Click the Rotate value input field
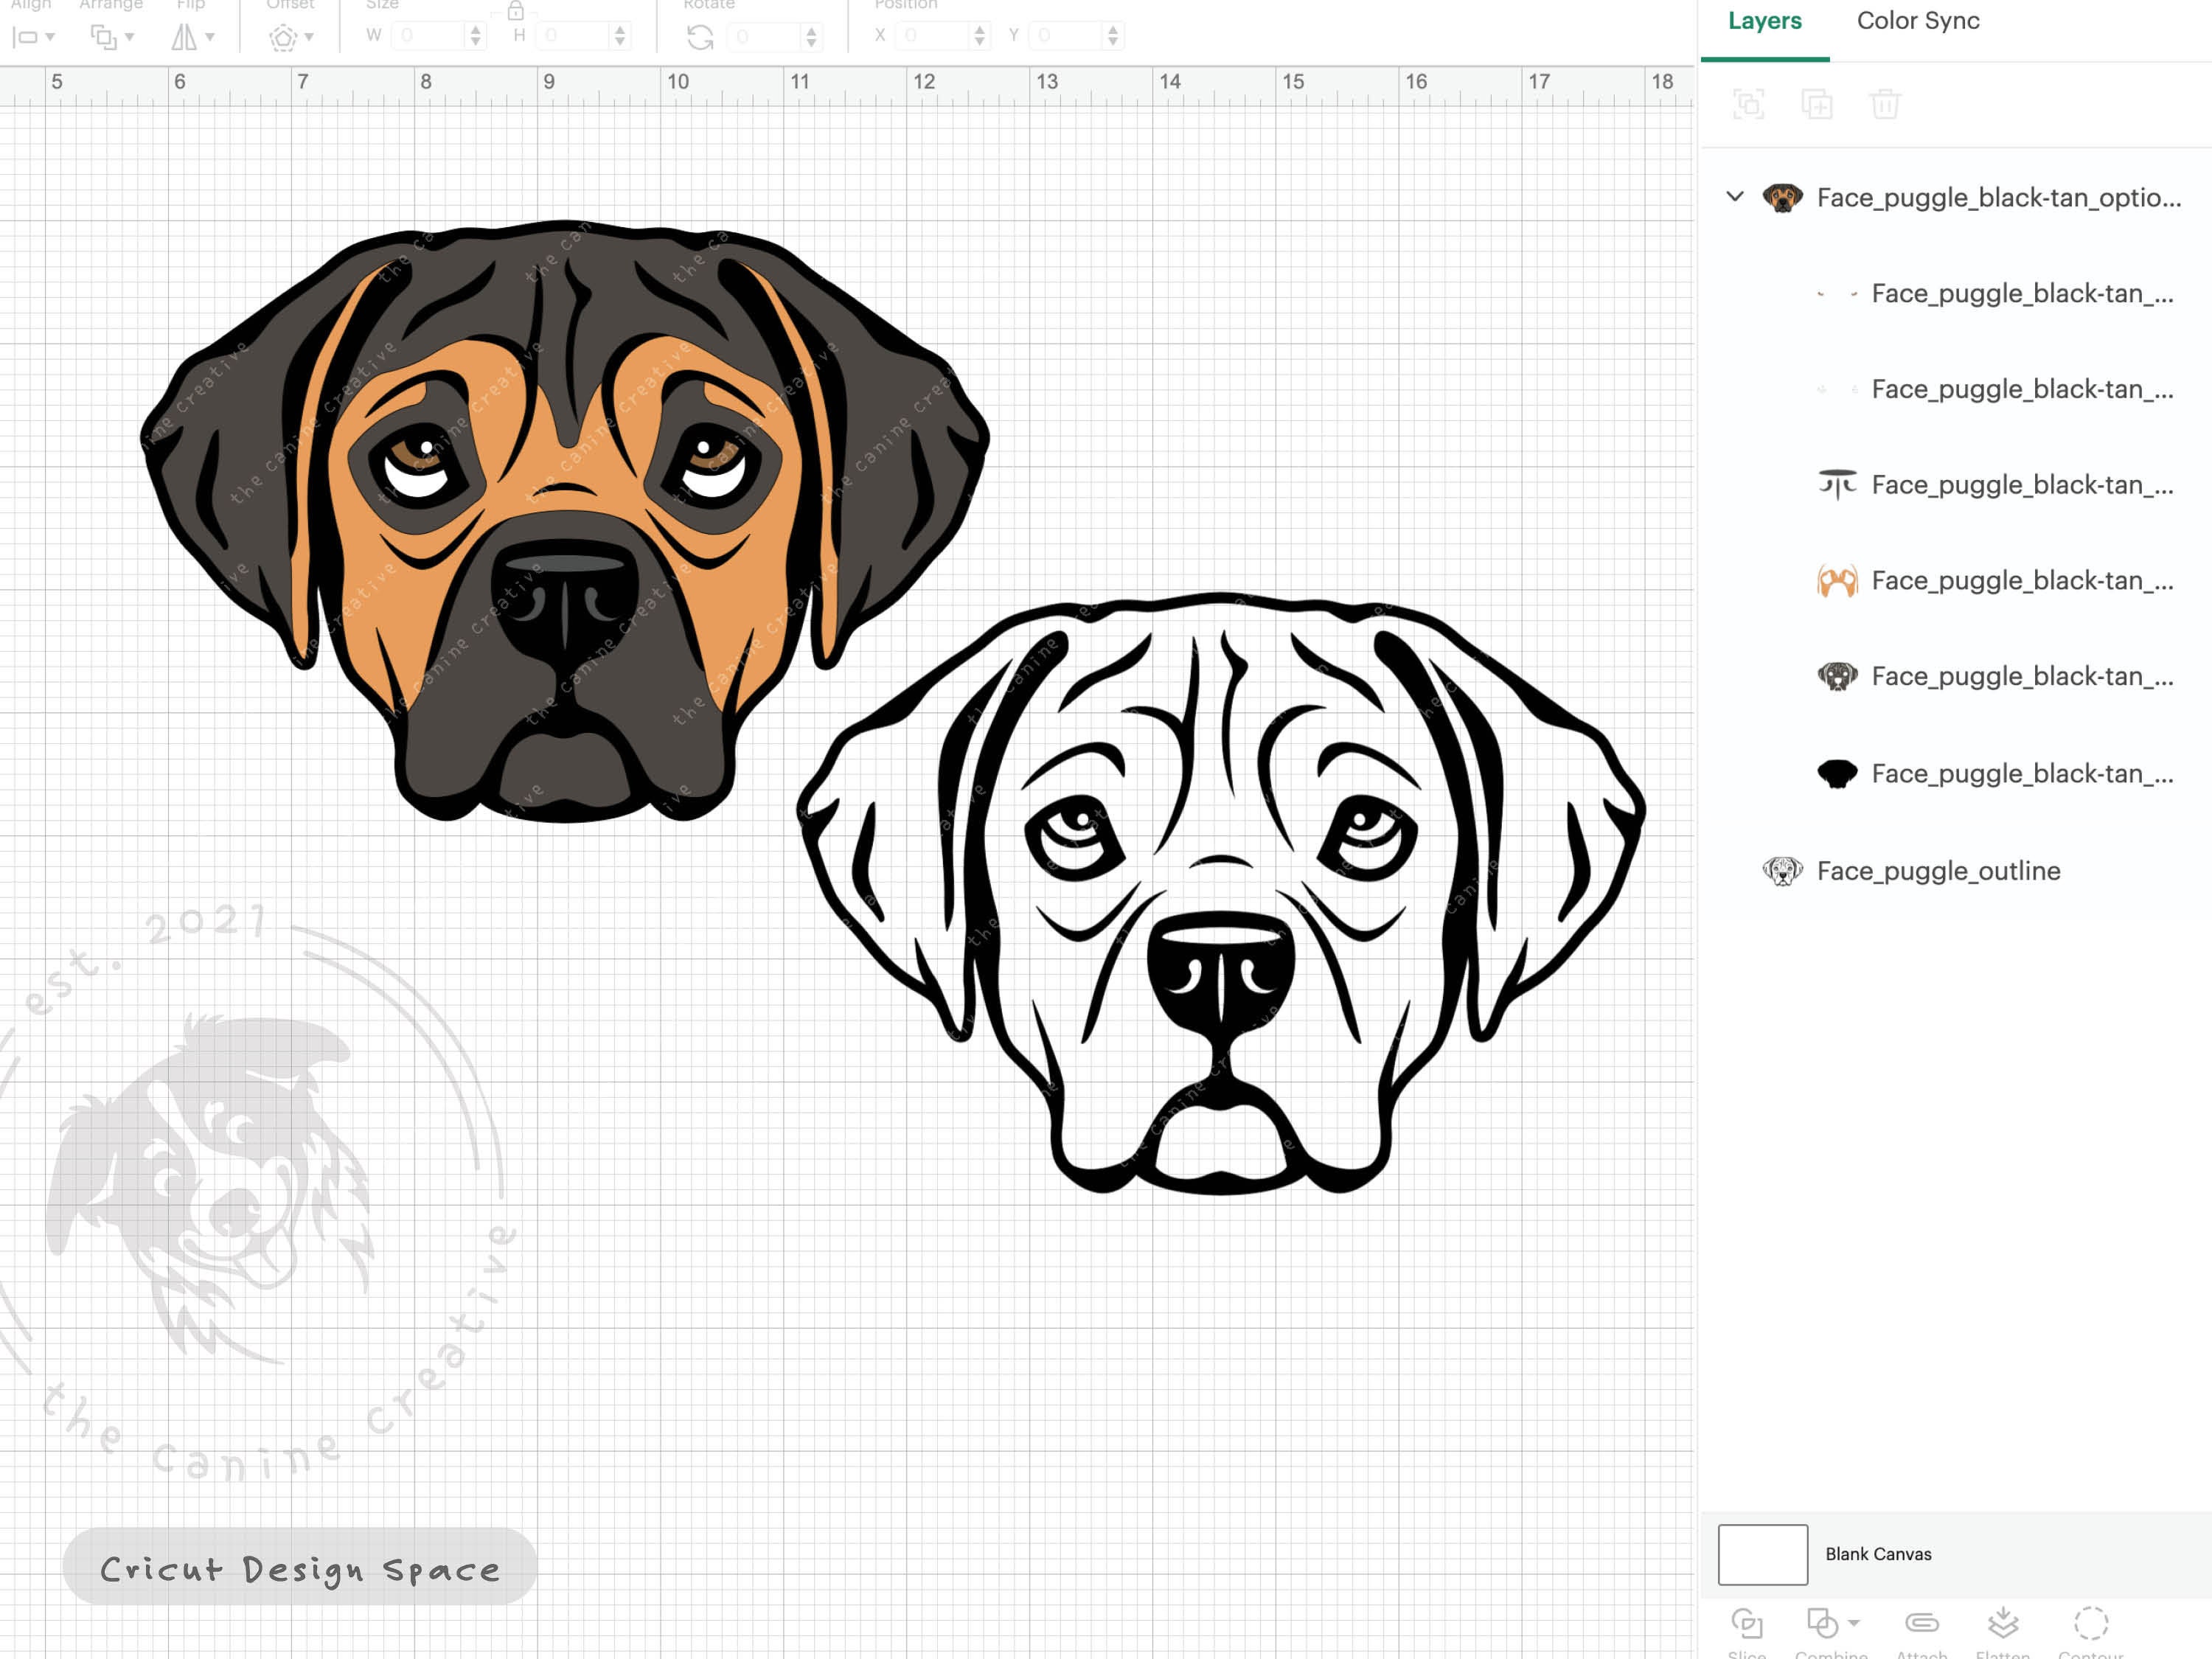 (765, 37)
